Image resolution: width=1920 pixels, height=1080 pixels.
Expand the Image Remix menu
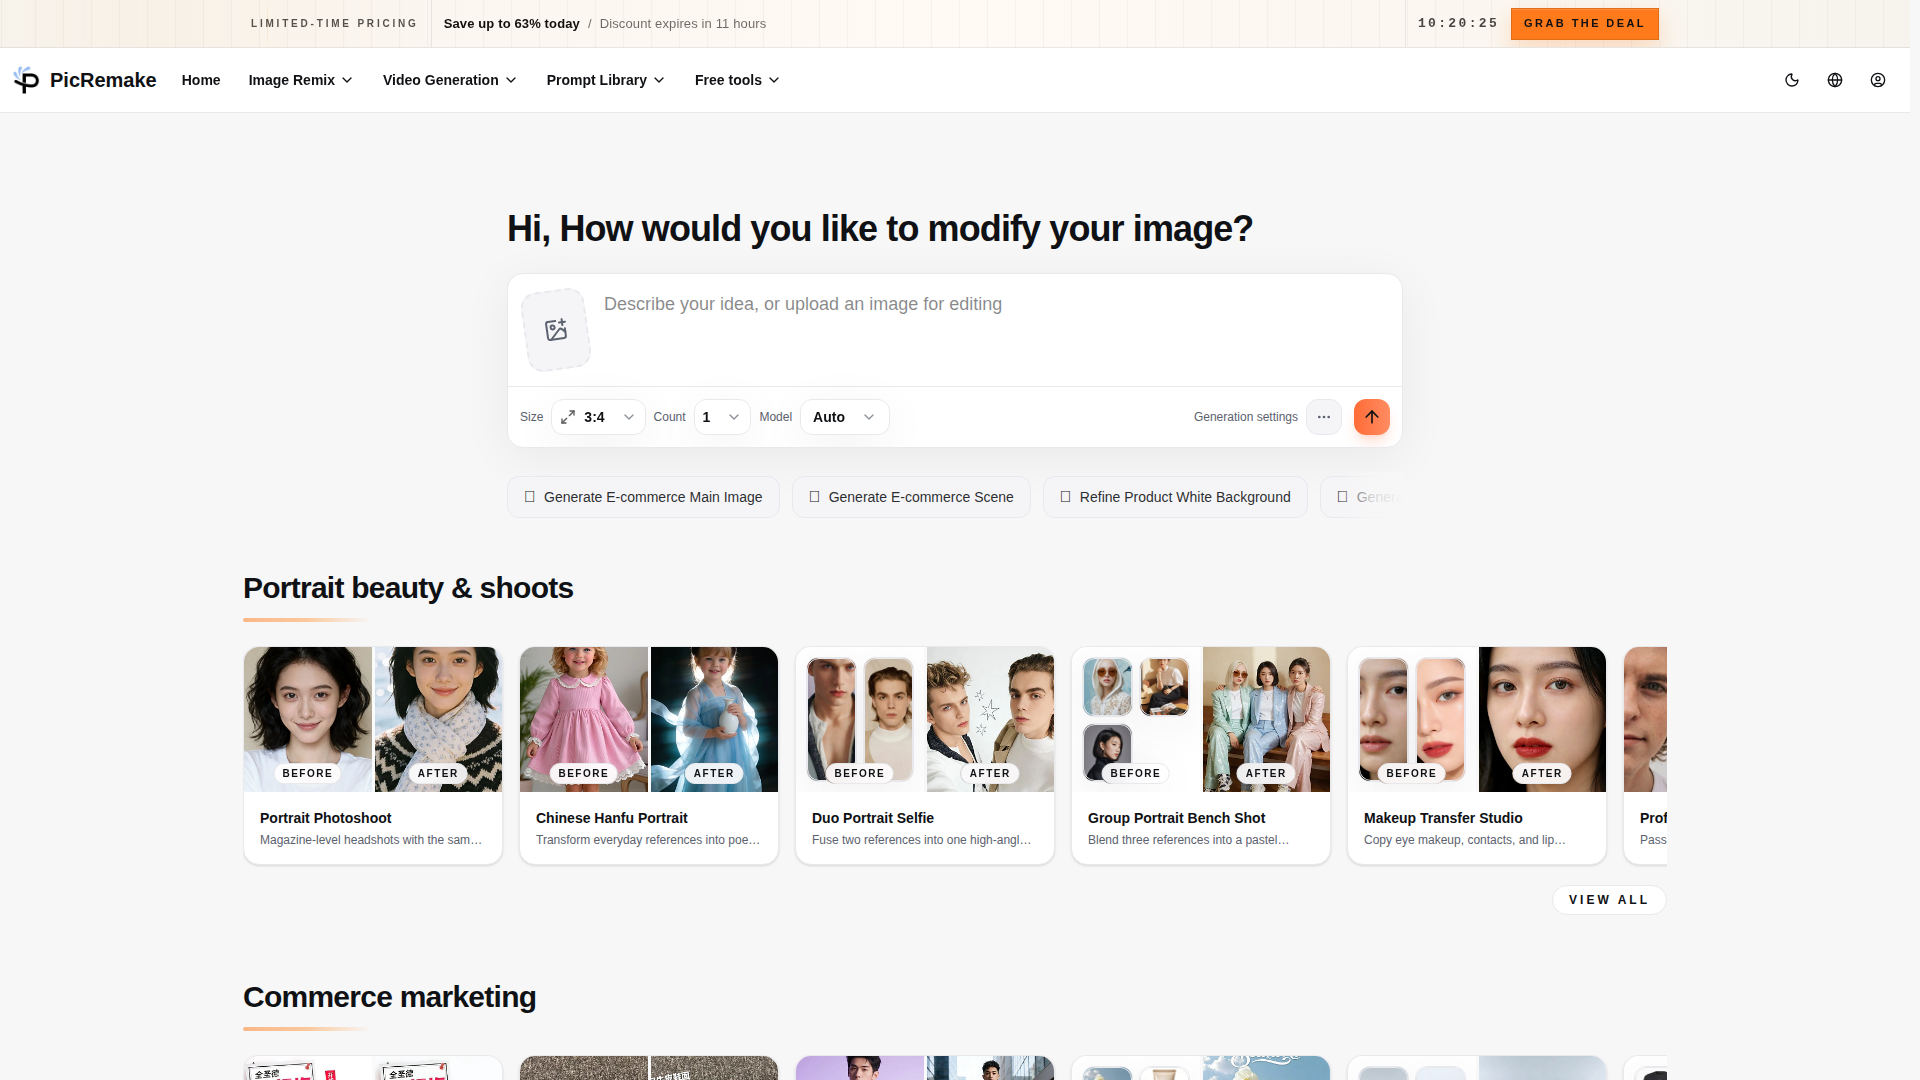coord(300,80)
